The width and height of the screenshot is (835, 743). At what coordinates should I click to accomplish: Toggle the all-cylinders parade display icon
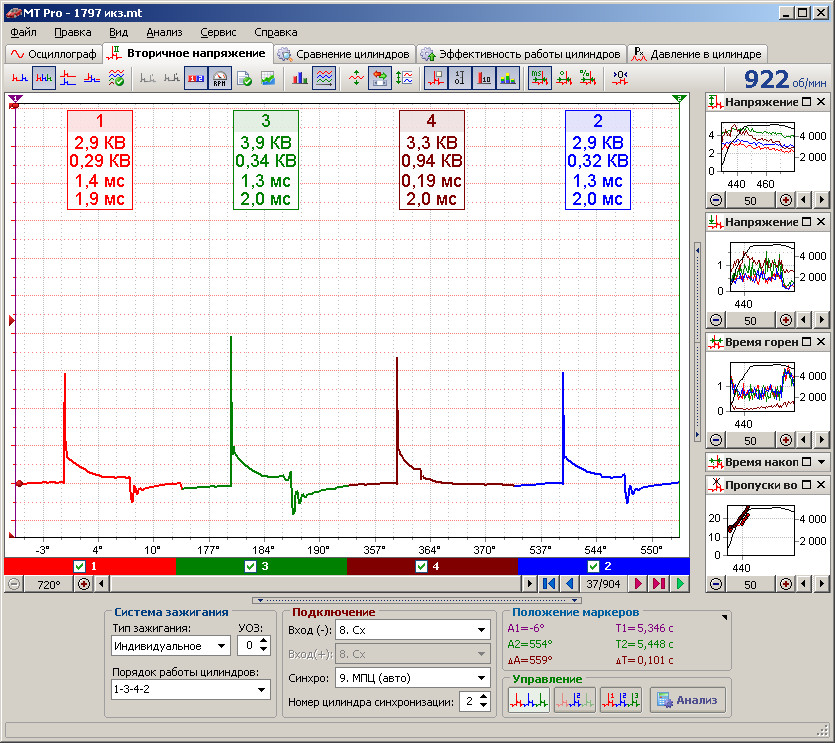(x=43, y=78)
